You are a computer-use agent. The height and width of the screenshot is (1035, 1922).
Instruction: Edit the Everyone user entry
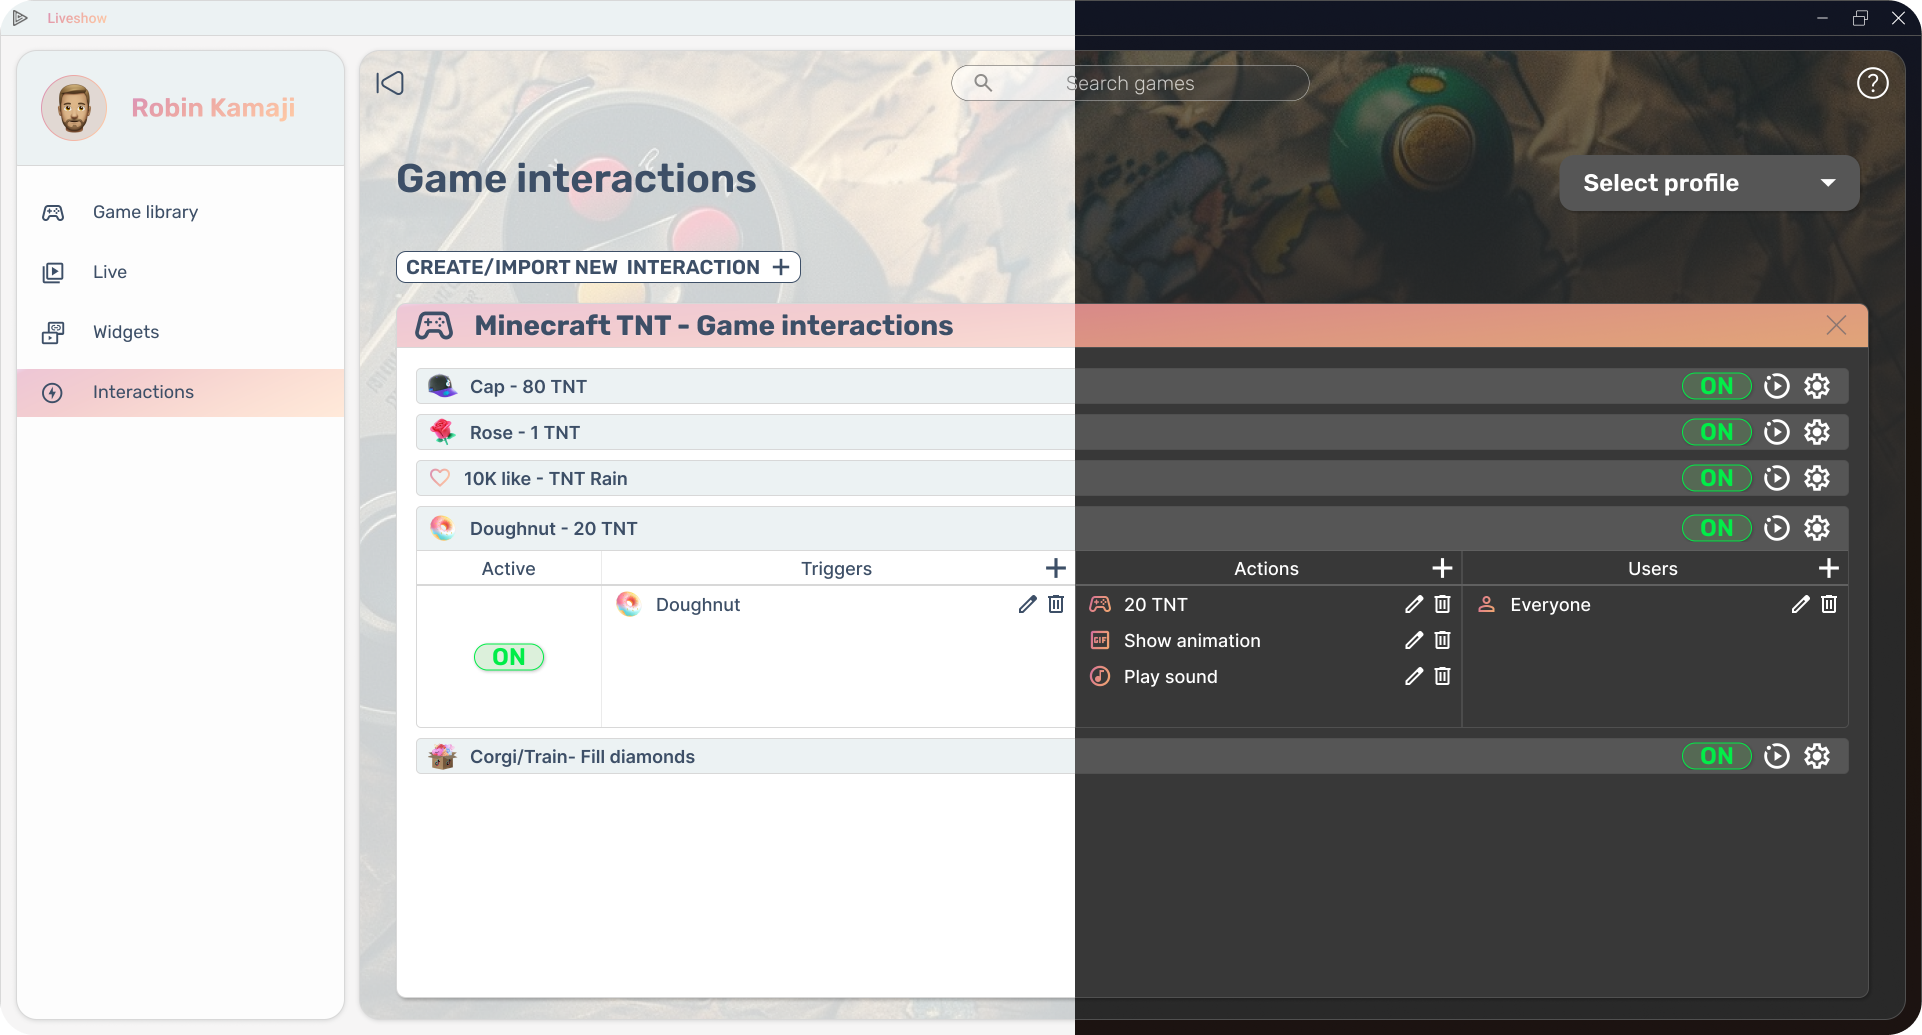pos(1800,604)
